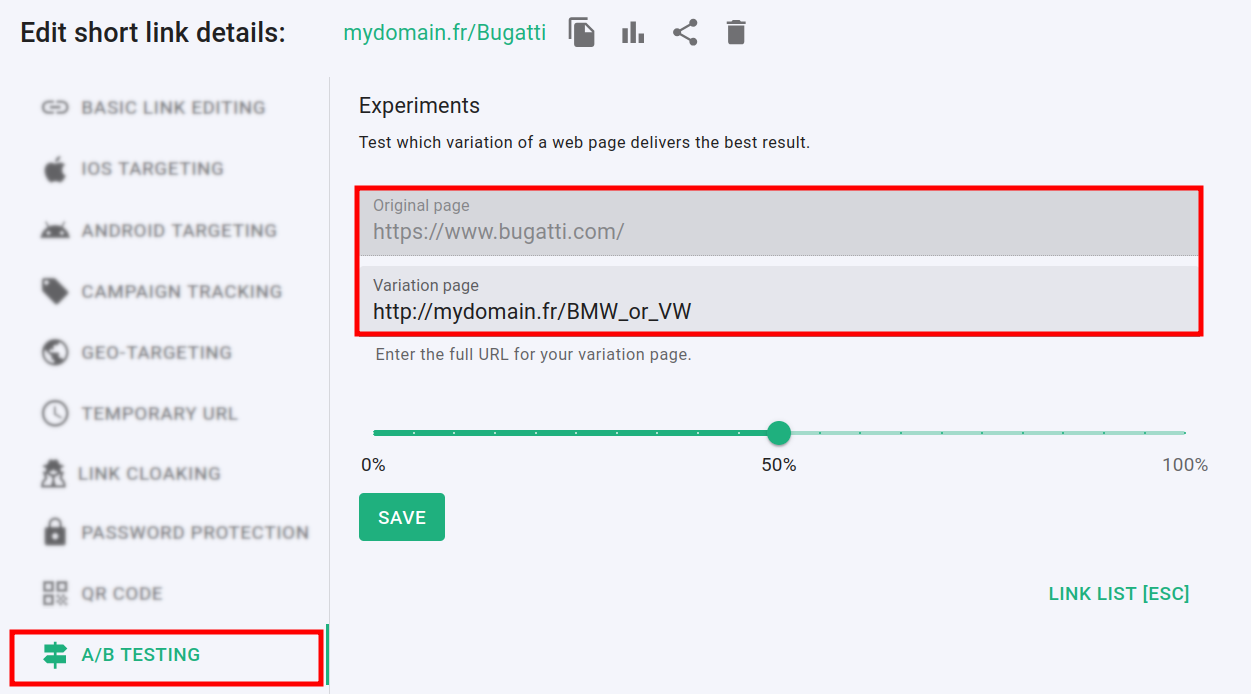Delete the short link via trash icon

pyautogui.click(x=736, y=32)
